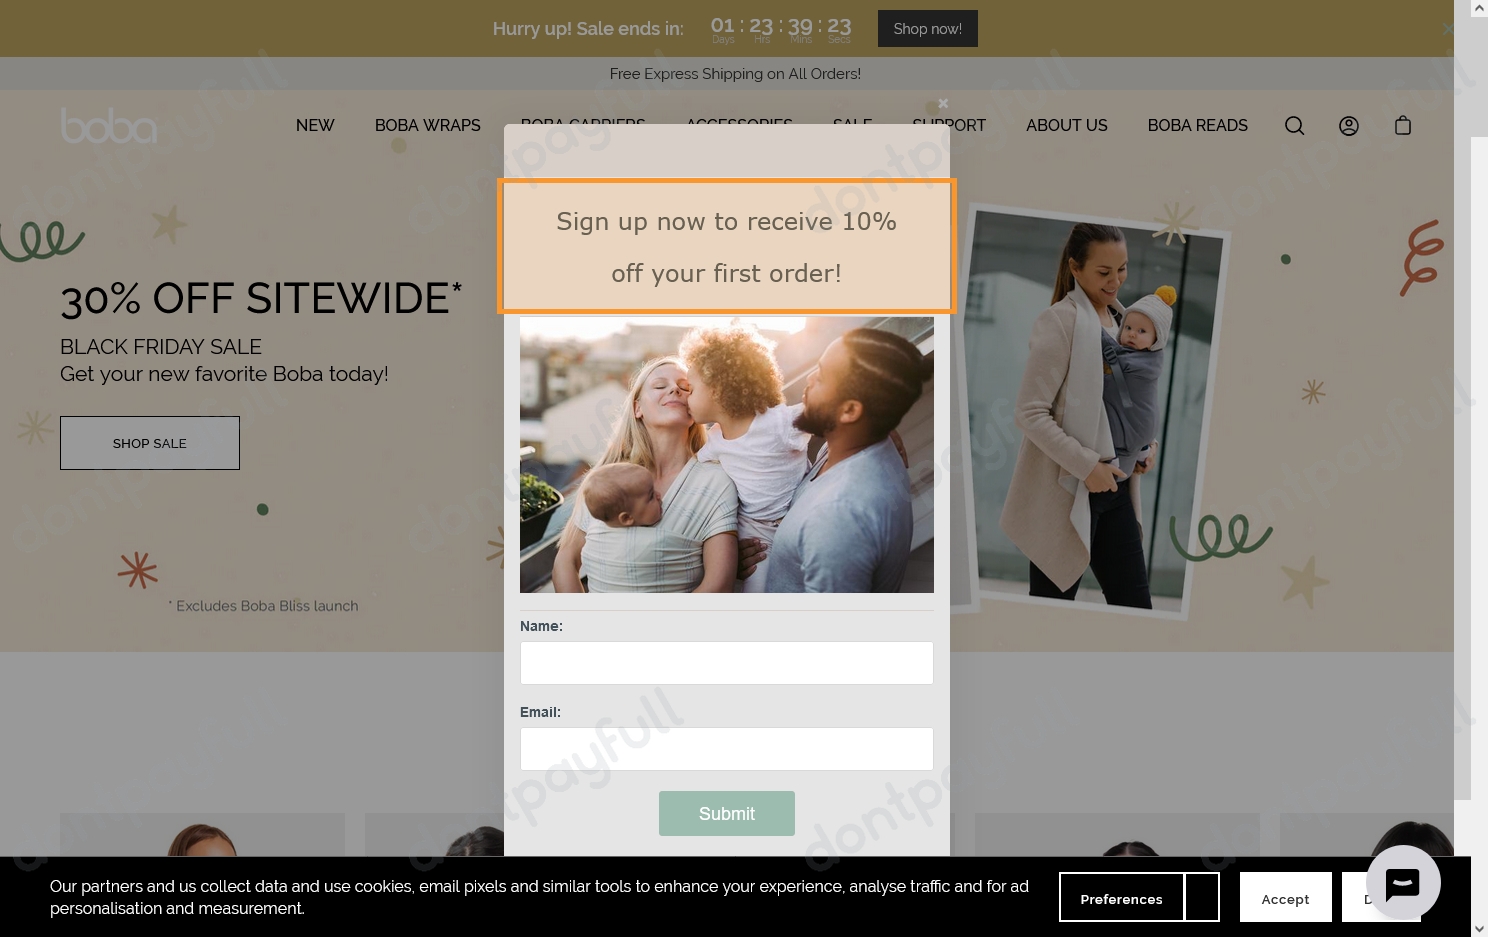Click the SHOP SALE button
The image size is (1488, 937).
tap(150, 443)
